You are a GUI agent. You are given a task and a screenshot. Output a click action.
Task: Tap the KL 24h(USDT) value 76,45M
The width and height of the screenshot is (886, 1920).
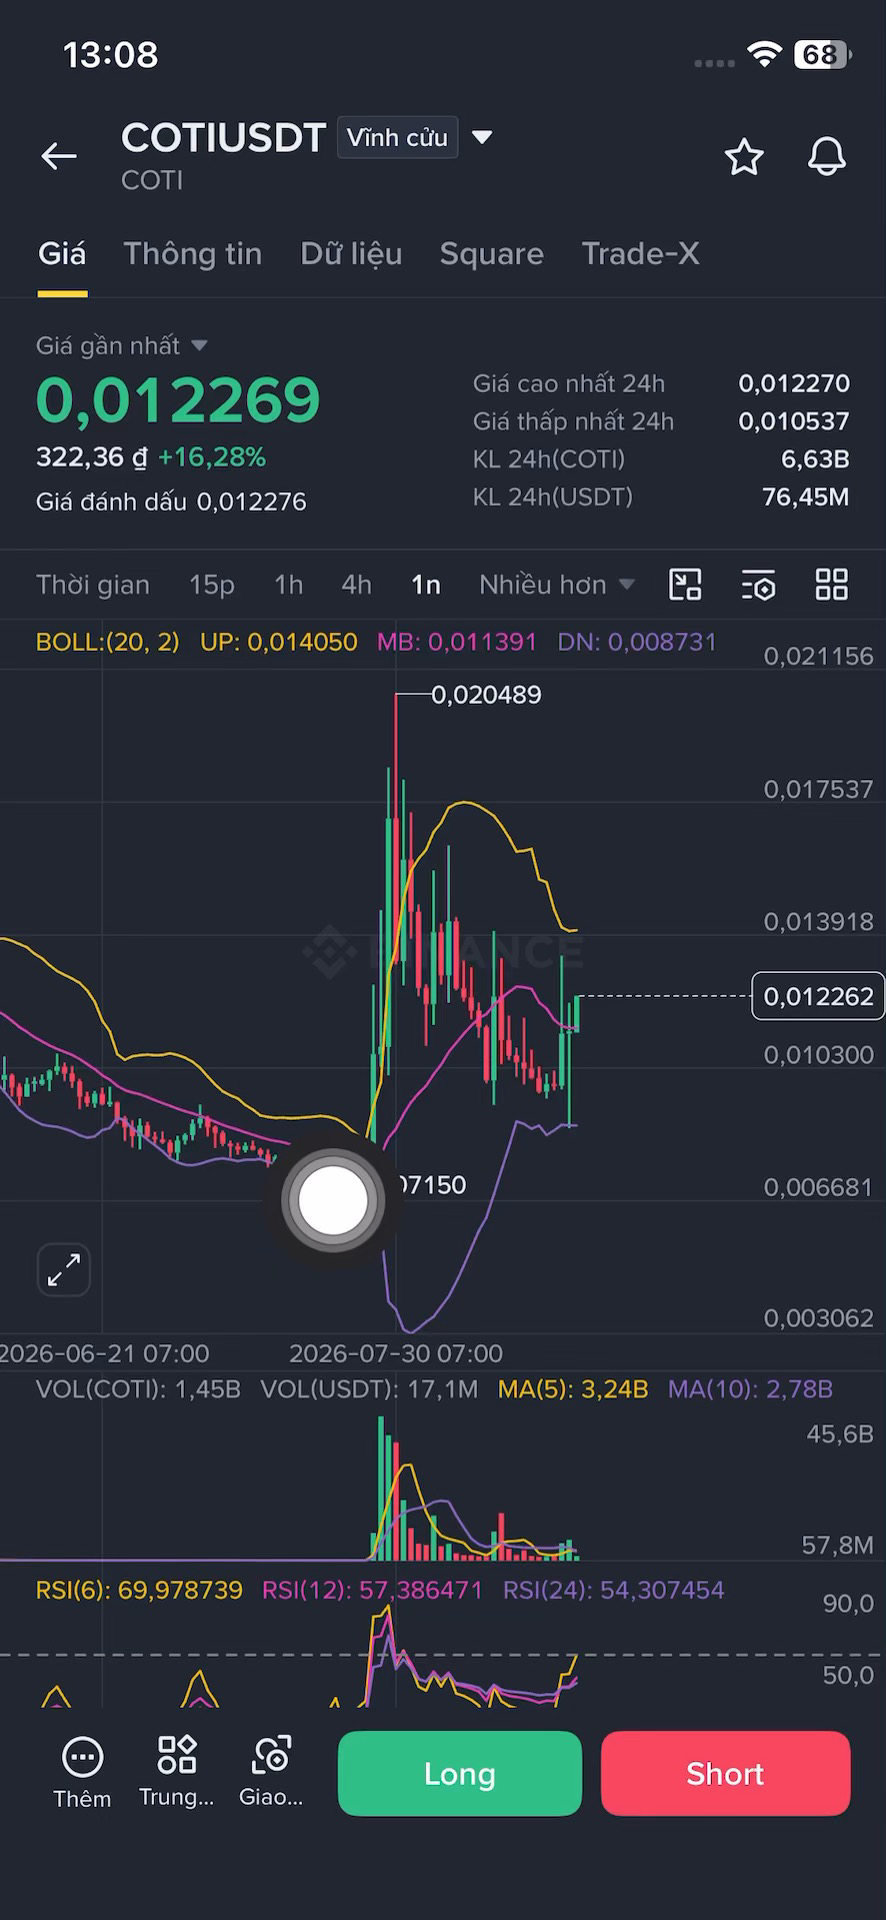pyautogui.click(x=806, y=497)
